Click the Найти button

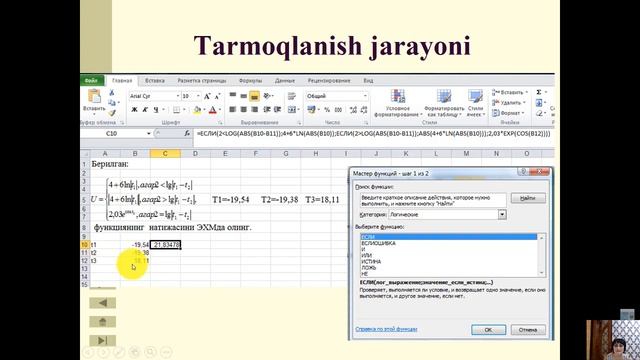(528, 198)
